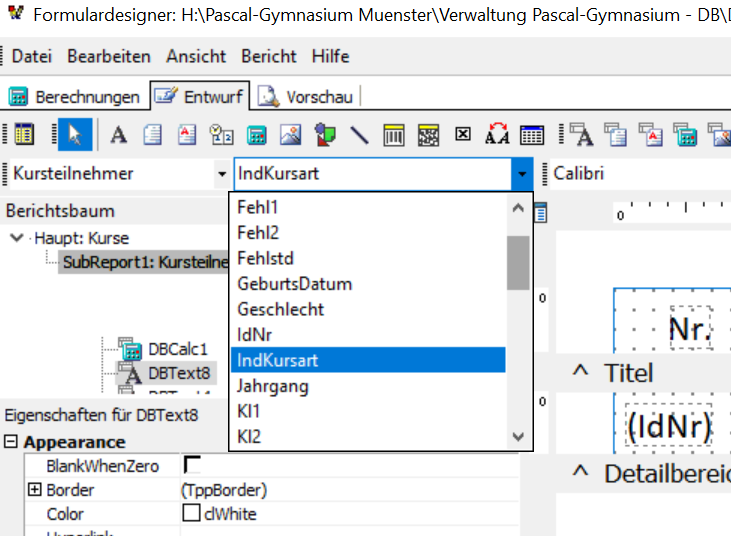Choose highlighted IndKursart list entry

(x=368, y=360)
